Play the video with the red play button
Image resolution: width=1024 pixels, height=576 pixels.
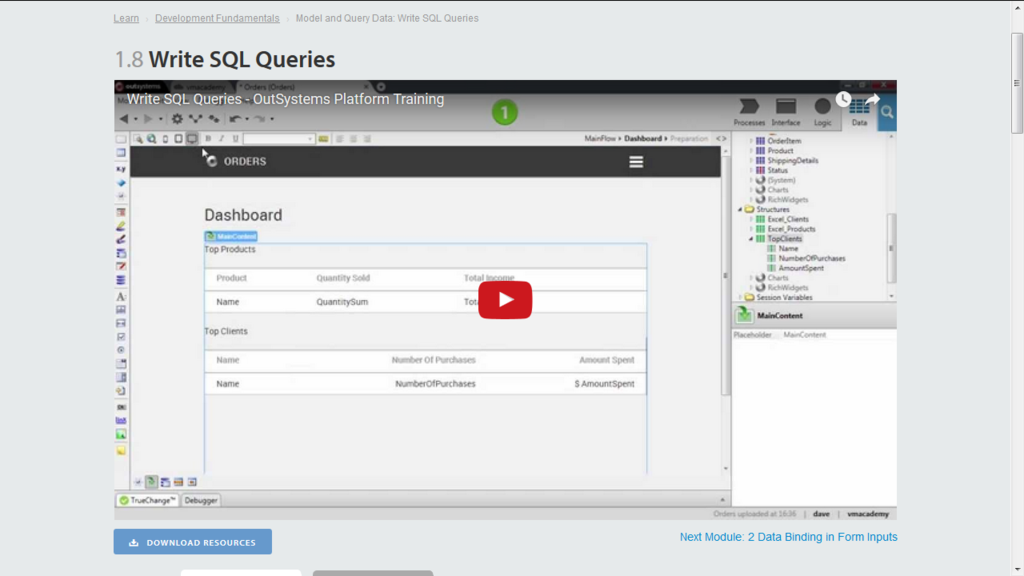505,299
